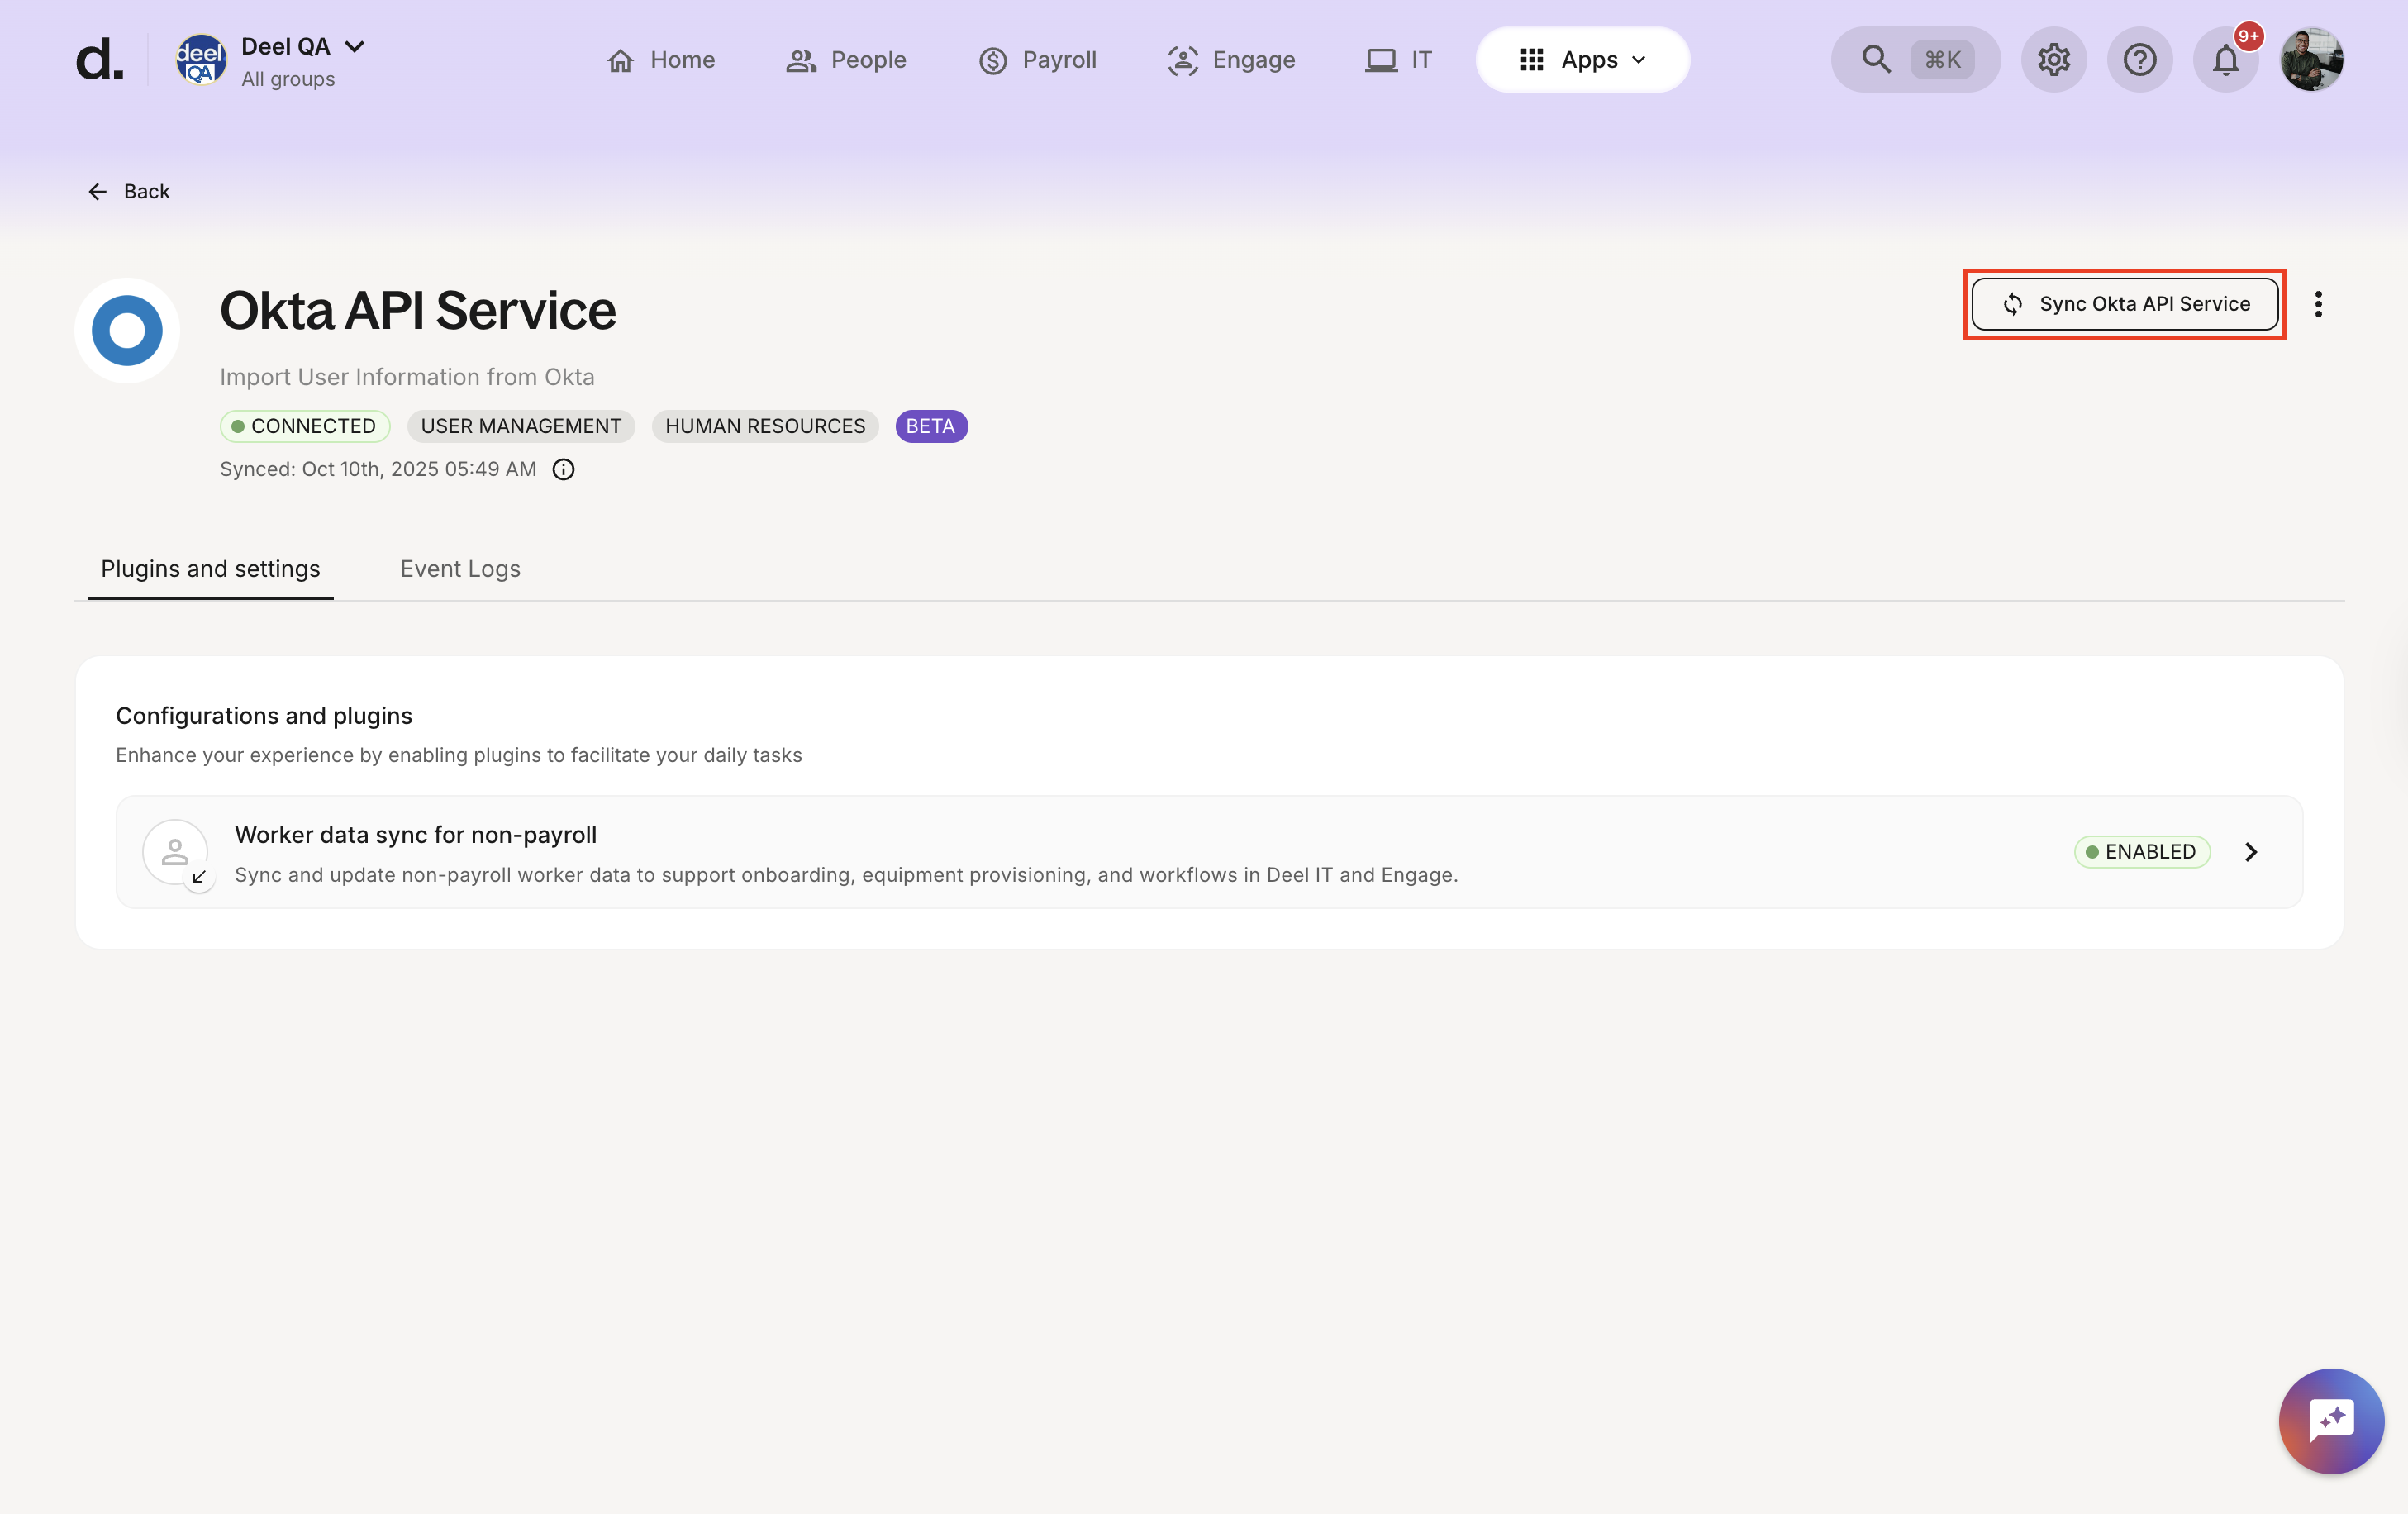Go Back using the back link
2408x1514 pixels.
click(x=129, y=191)
